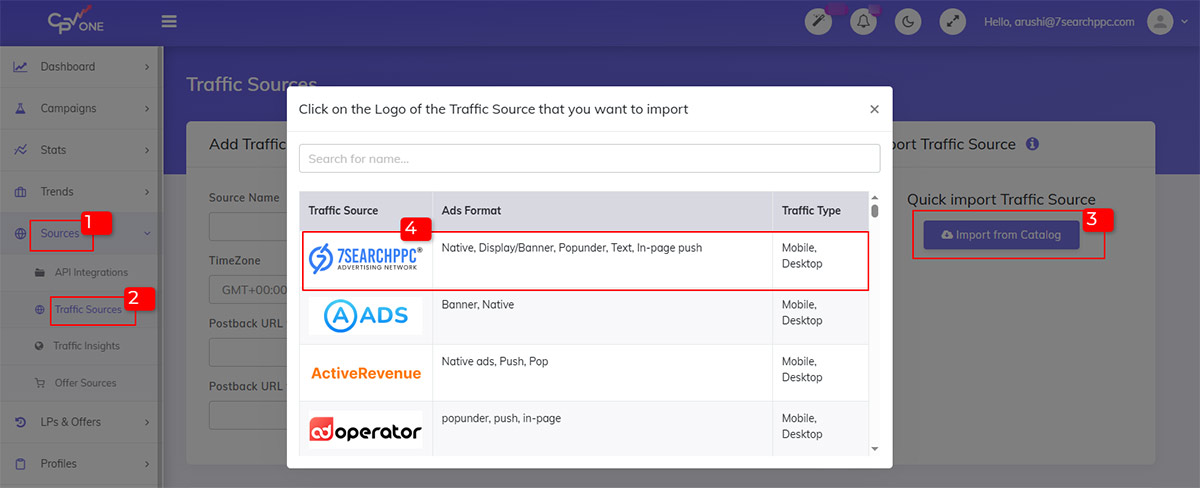Click the API Integrations folder icon
1200x488 pixels.
coord(40,272)
